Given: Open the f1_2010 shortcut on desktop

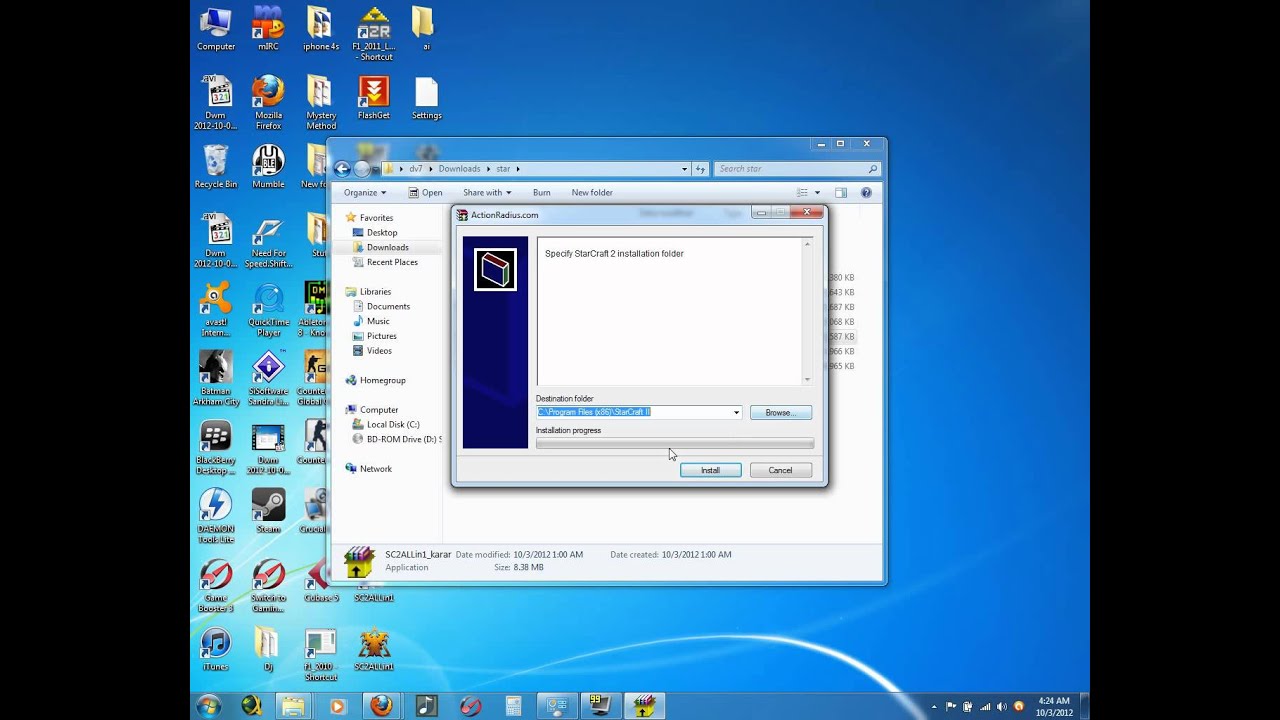Looking at the screenshot, I should point(320,655).
